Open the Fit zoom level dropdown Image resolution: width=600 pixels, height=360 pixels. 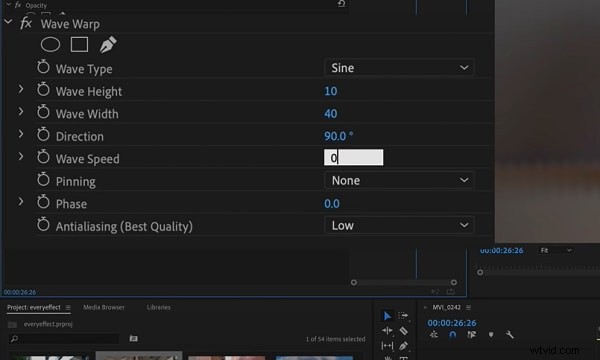tap(556, 250)
